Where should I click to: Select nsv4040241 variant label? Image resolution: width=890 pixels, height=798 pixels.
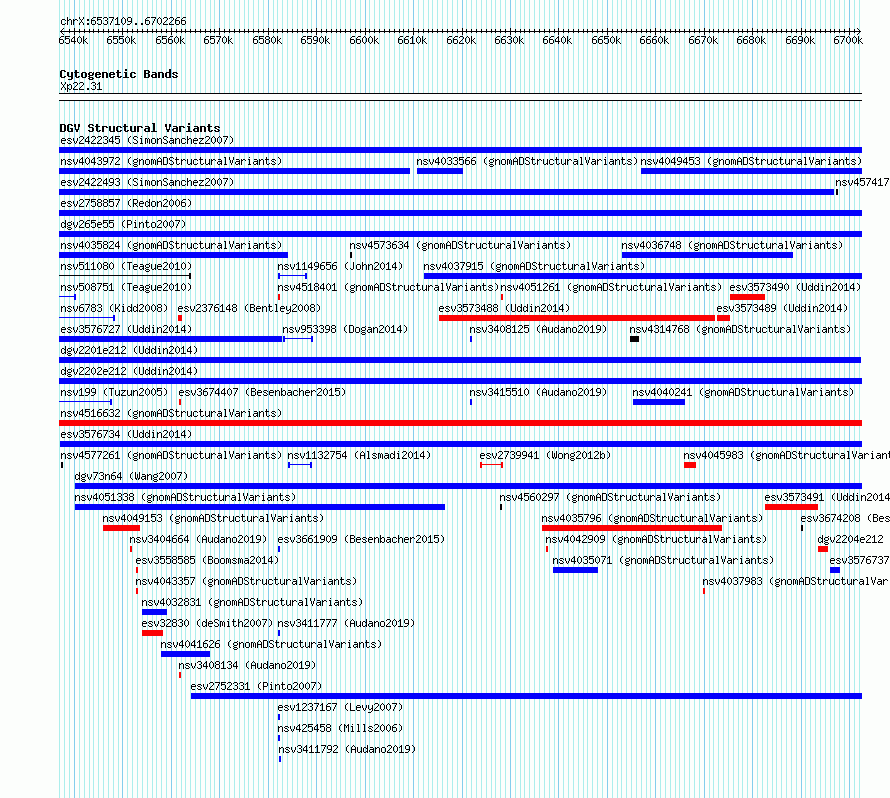pyautogui.click(x=743, y=392)
